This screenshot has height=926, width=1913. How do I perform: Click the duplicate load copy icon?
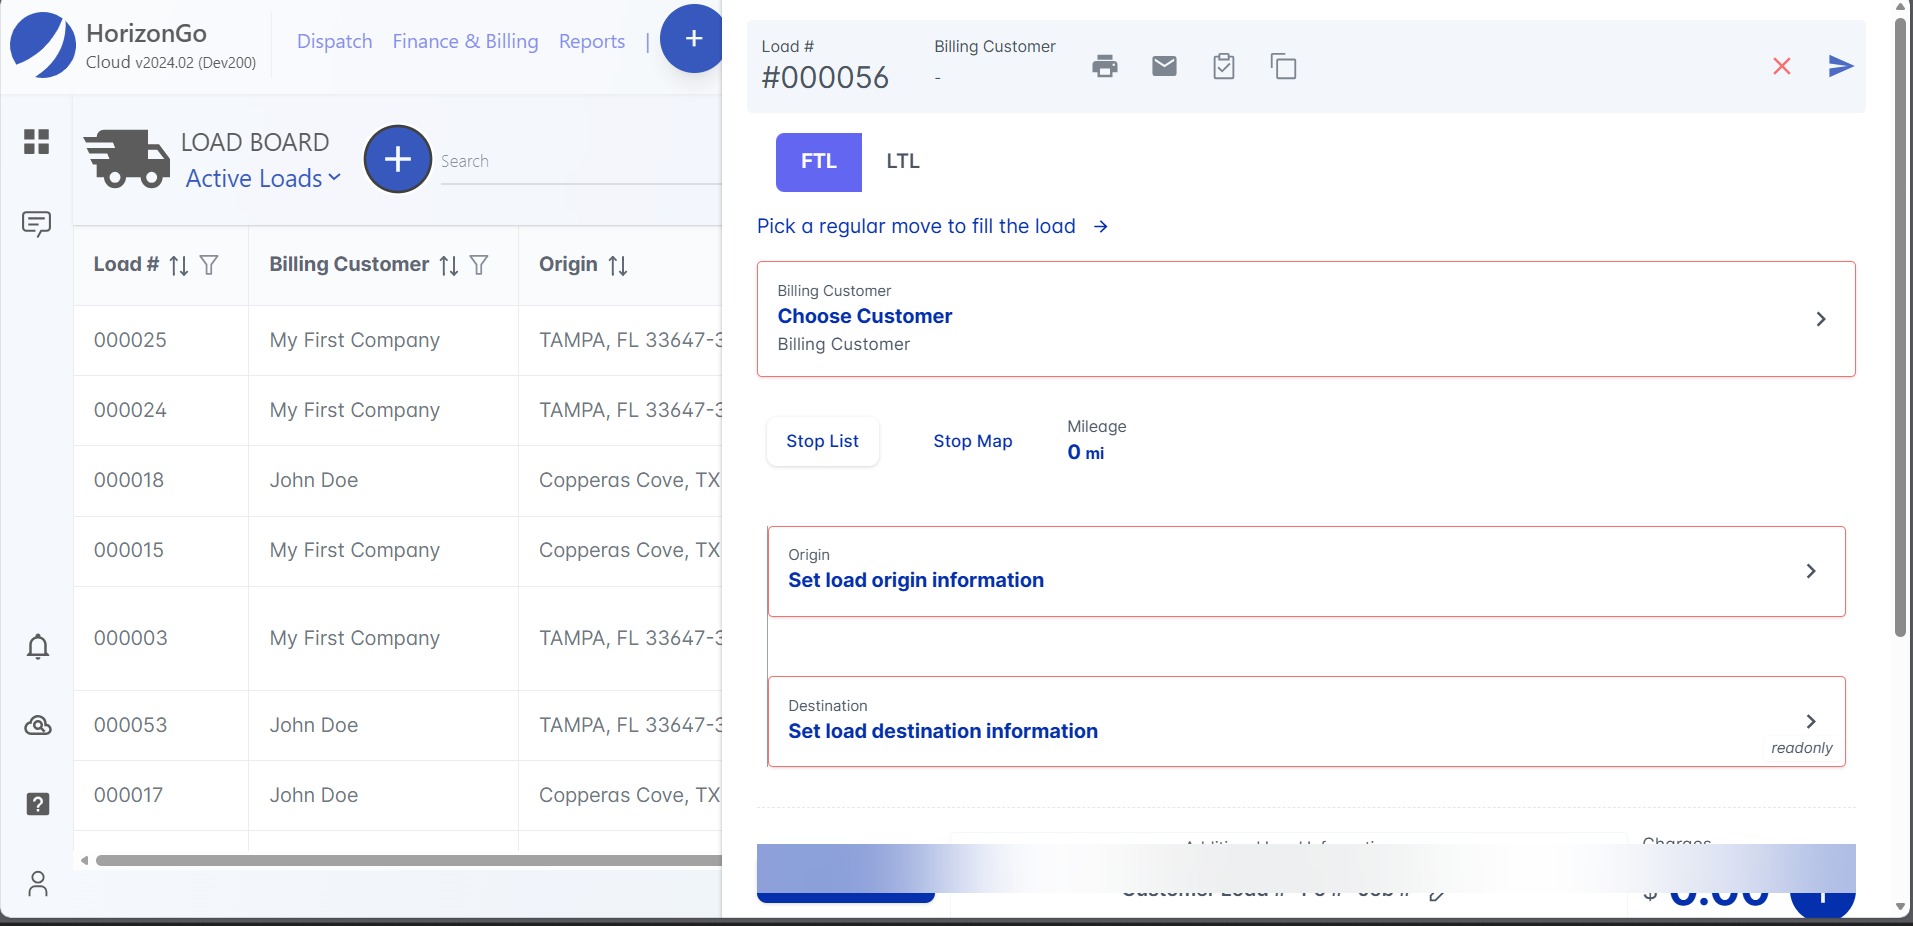(x=1283, y=67)
